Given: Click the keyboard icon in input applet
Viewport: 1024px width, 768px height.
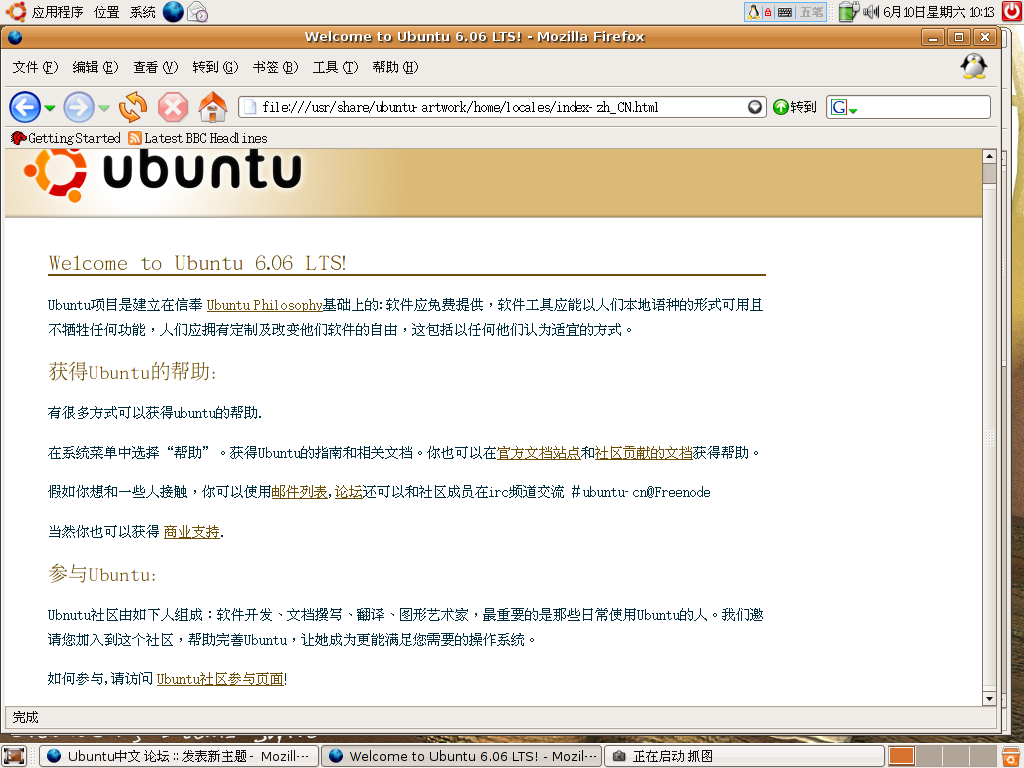Looking at the screenshot, I should 784,12.
